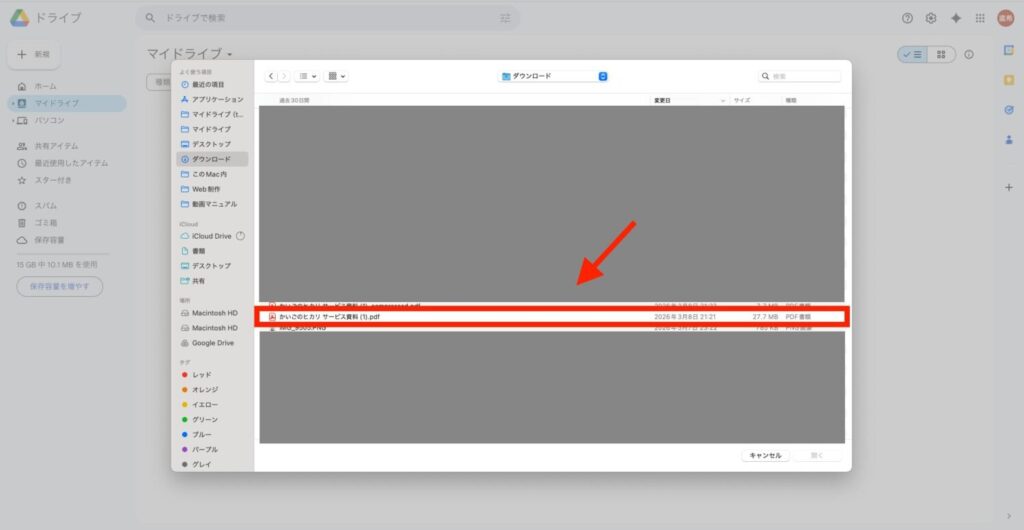
Task: Click the キャンセル button
Action: click(765, 455)
